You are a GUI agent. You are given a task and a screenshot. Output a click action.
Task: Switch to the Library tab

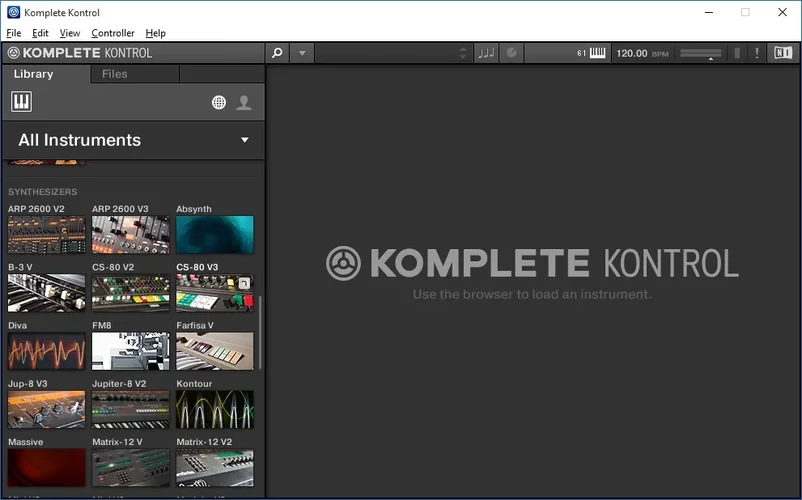point(33,74)
